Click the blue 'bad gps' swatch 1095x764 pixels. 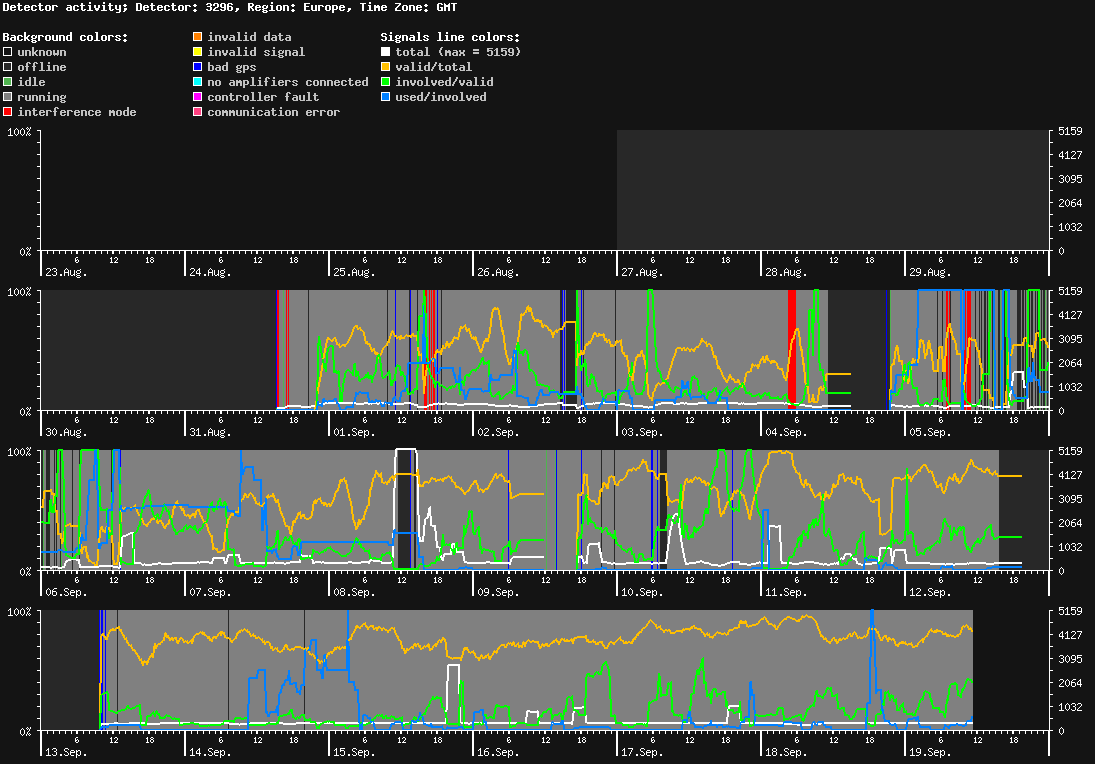click(x=198, y=67)
